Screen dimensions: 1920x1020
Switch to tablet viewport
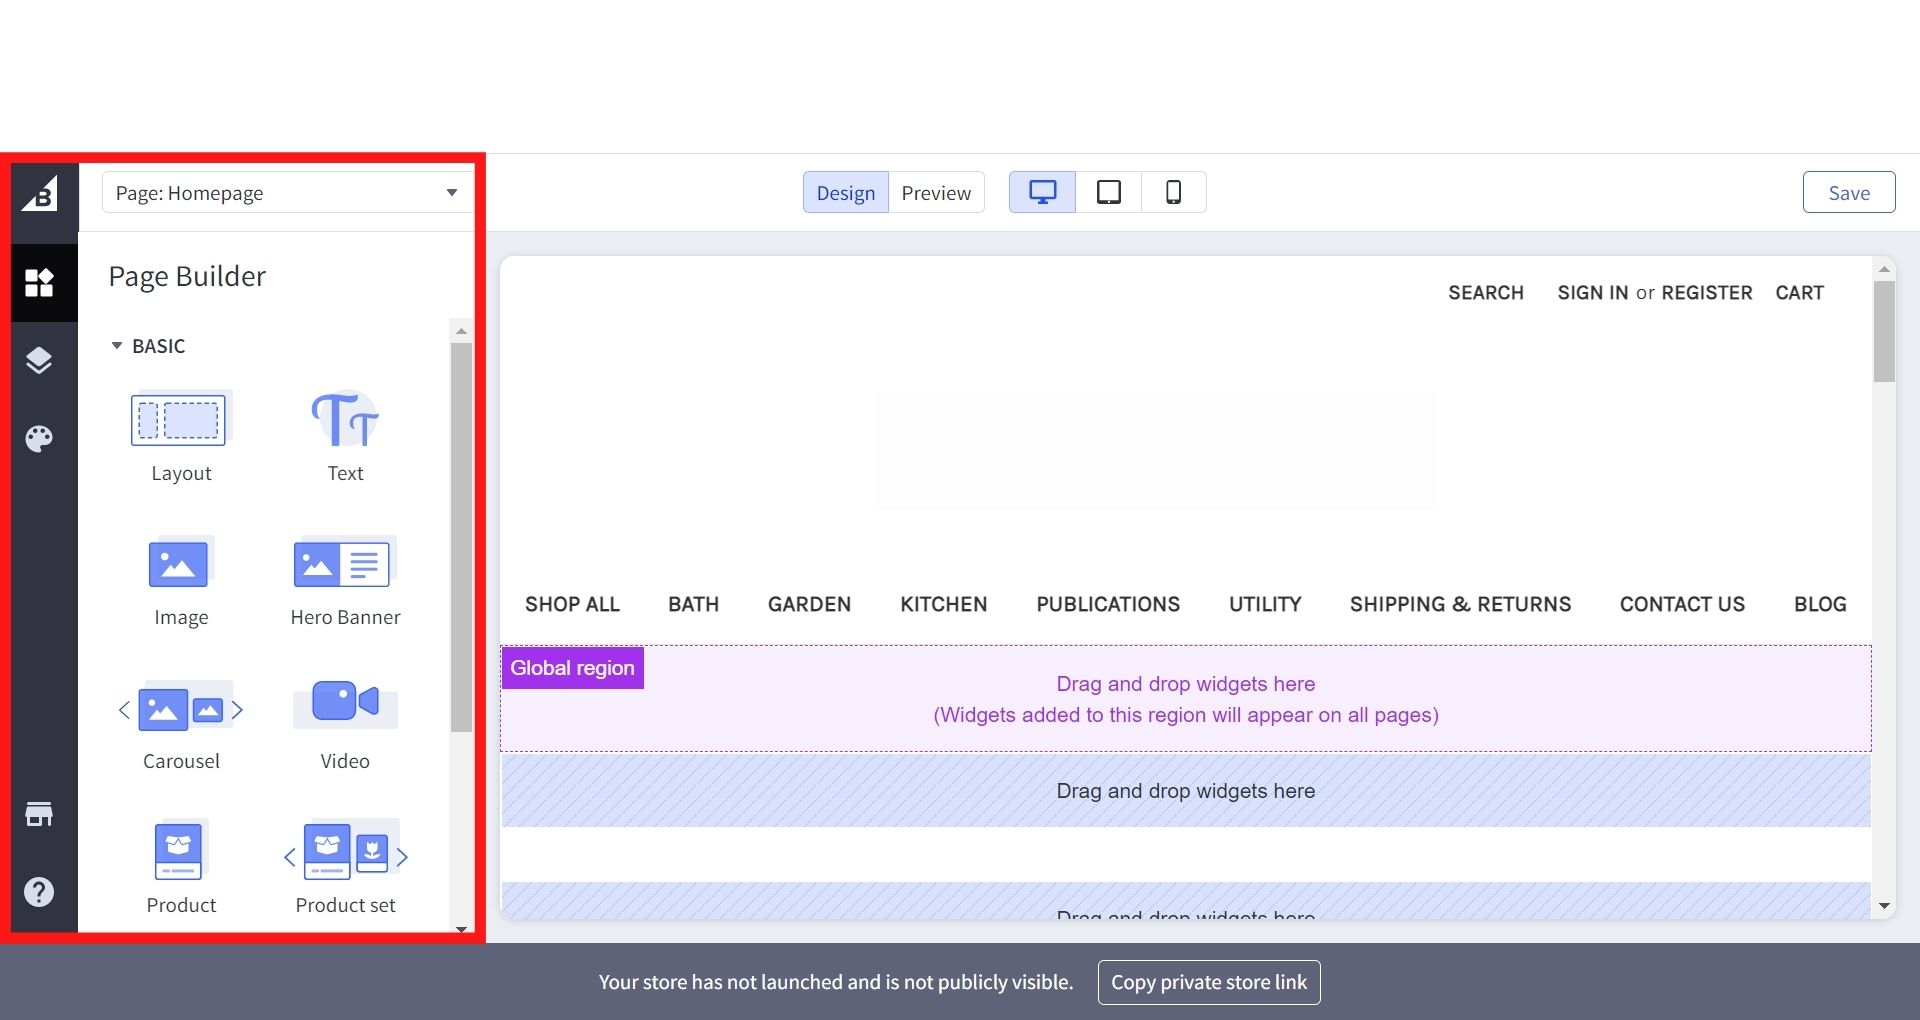tap(1109, 192)
